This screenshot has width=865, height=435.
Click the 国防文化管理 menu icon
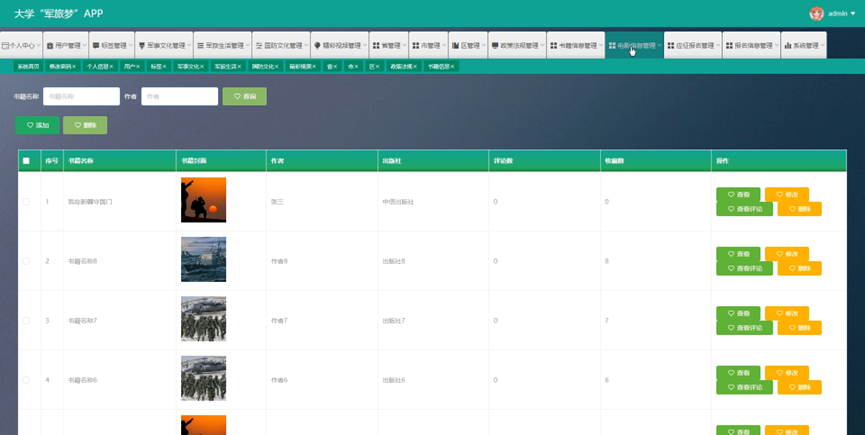259,46
